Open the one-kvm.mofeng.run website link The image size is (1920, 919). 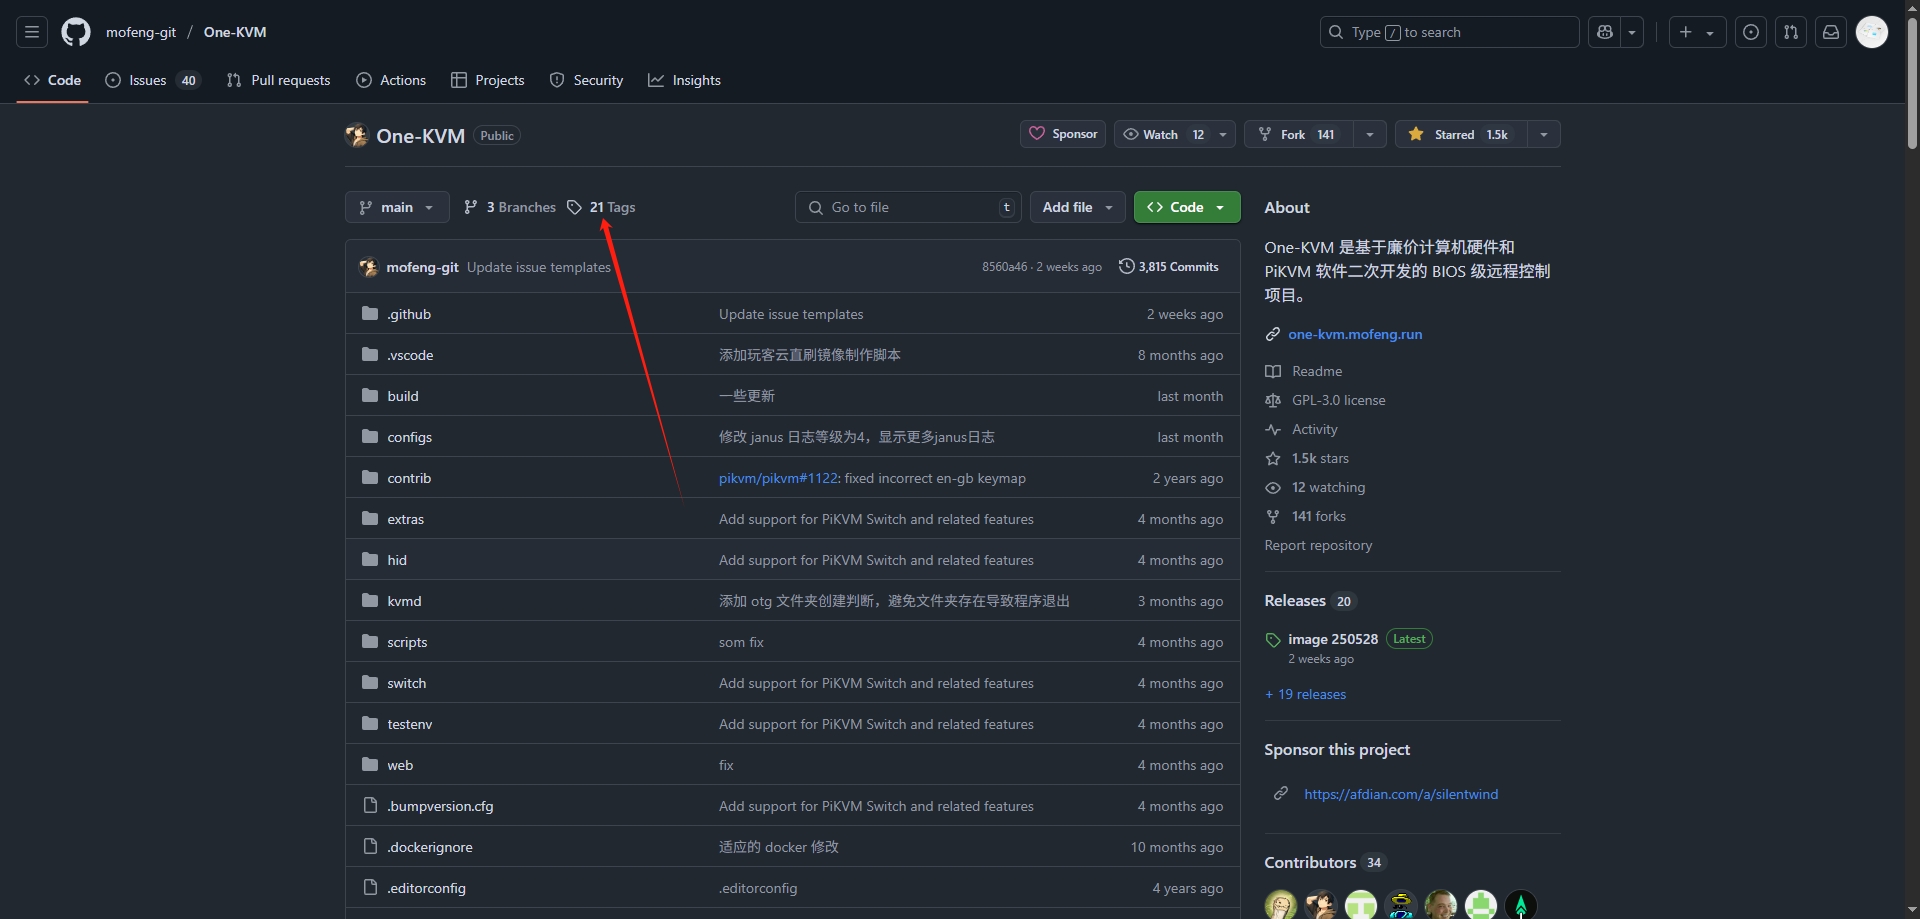click(1355, 334)
